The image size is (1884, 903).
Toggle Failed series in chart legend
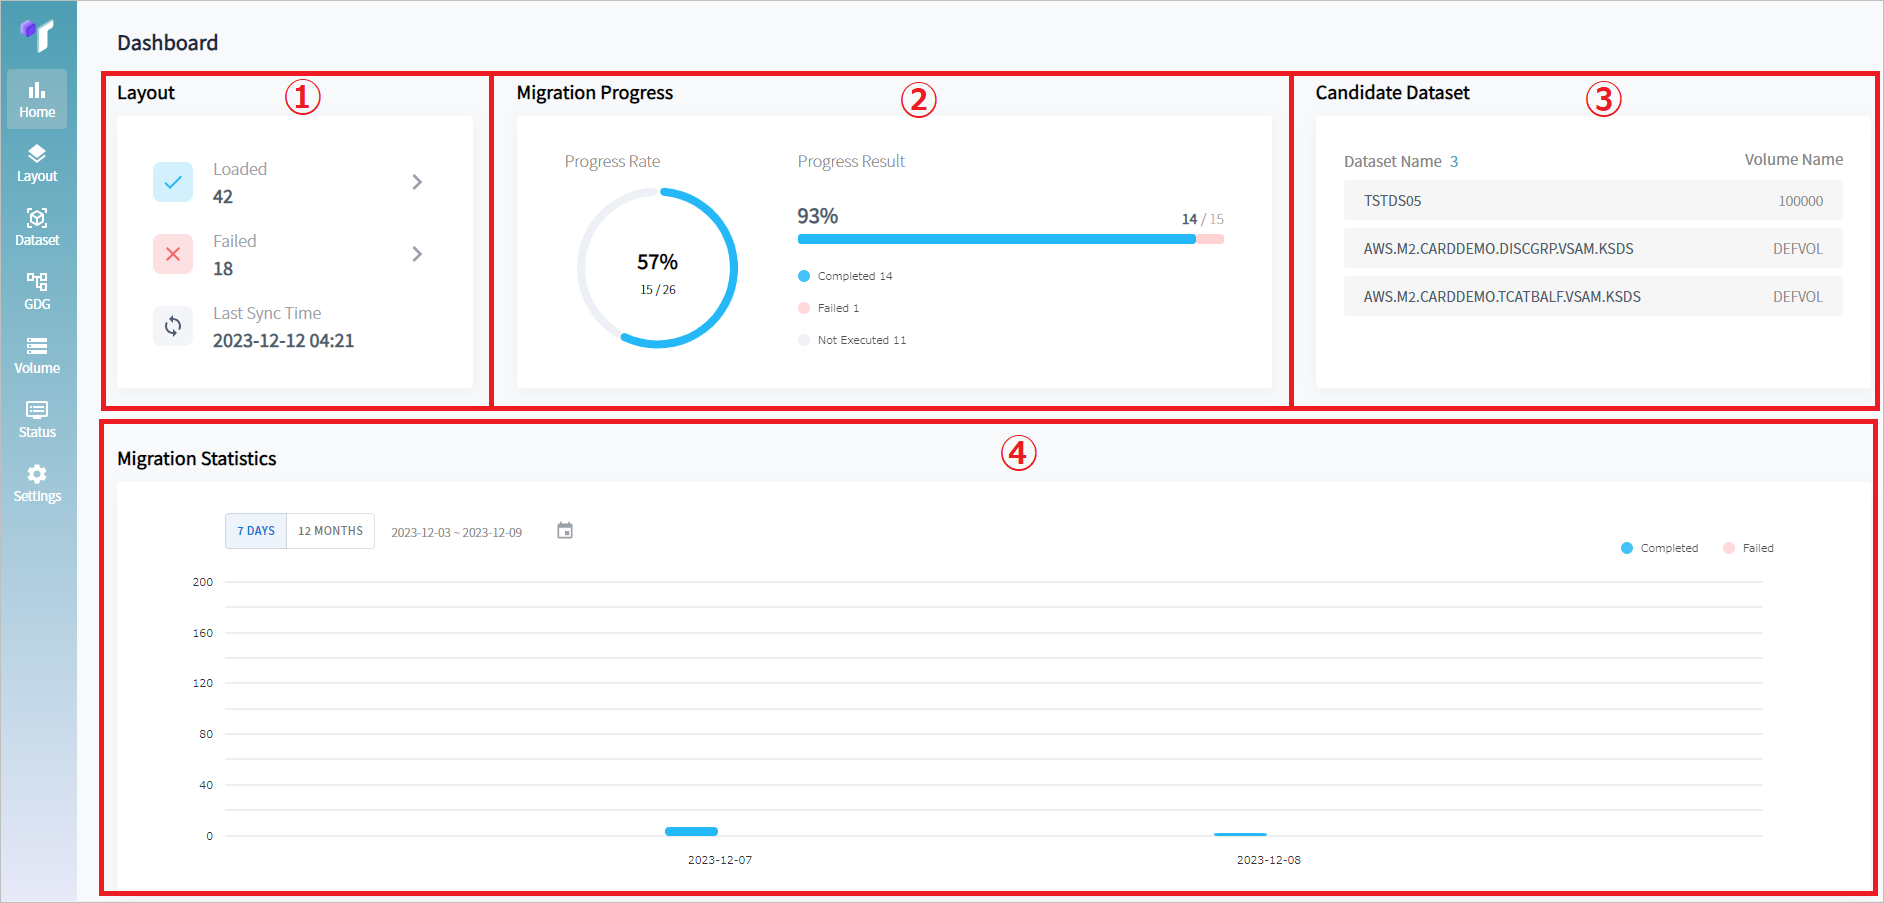(x=1748, y=548)
